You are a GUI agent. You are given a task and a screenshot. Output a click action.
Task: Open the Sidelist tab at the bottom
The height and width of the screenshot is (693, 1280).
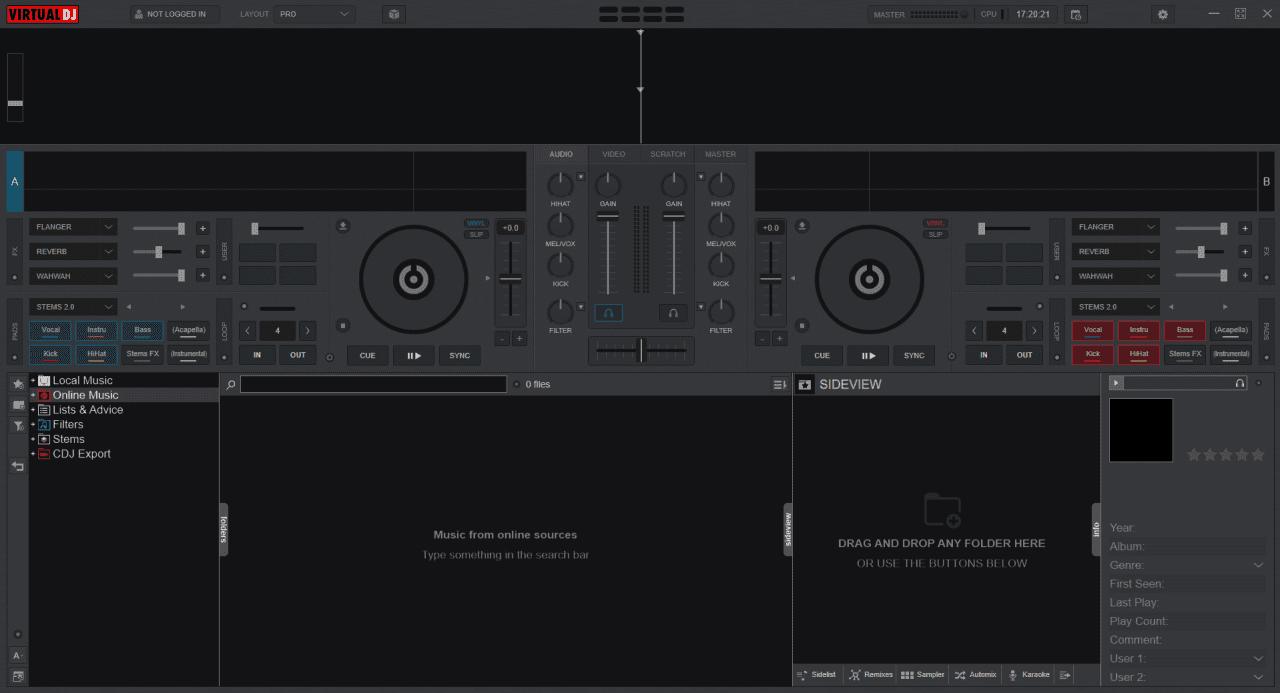(817, 674)
